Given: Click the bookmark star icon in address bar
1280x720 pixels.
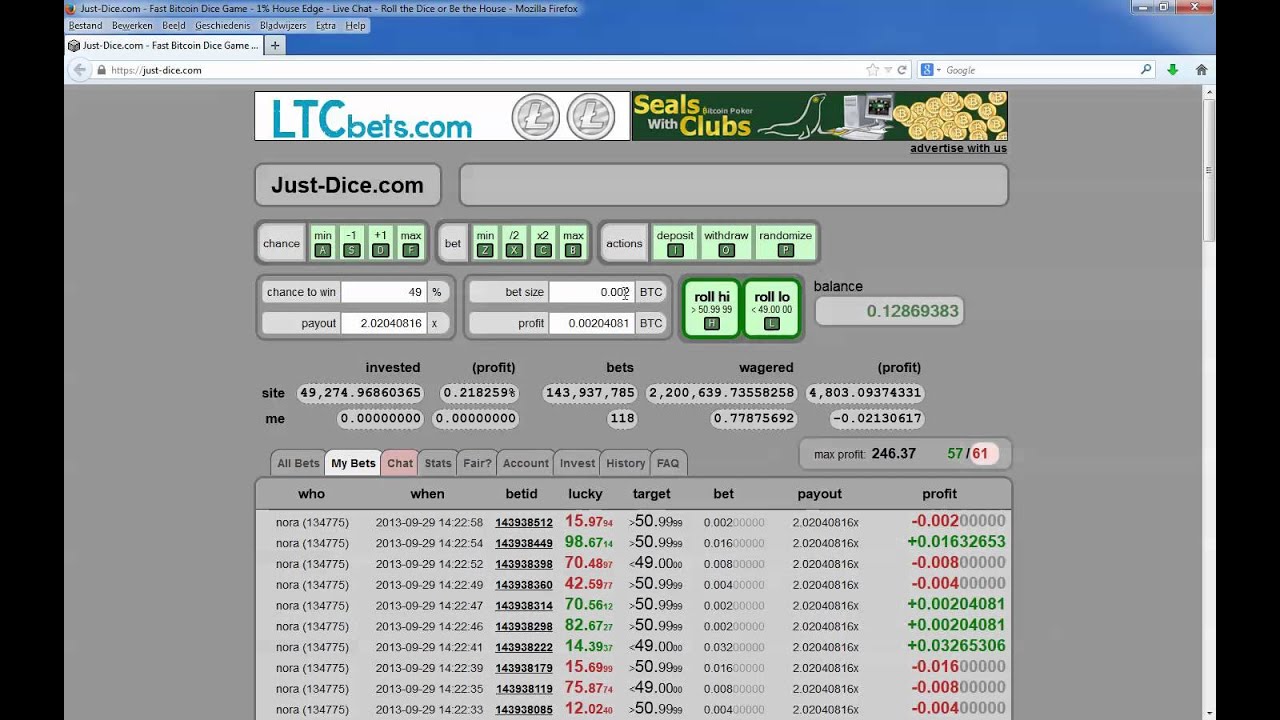Looking at the screenshot, I should tap(872, 70).
